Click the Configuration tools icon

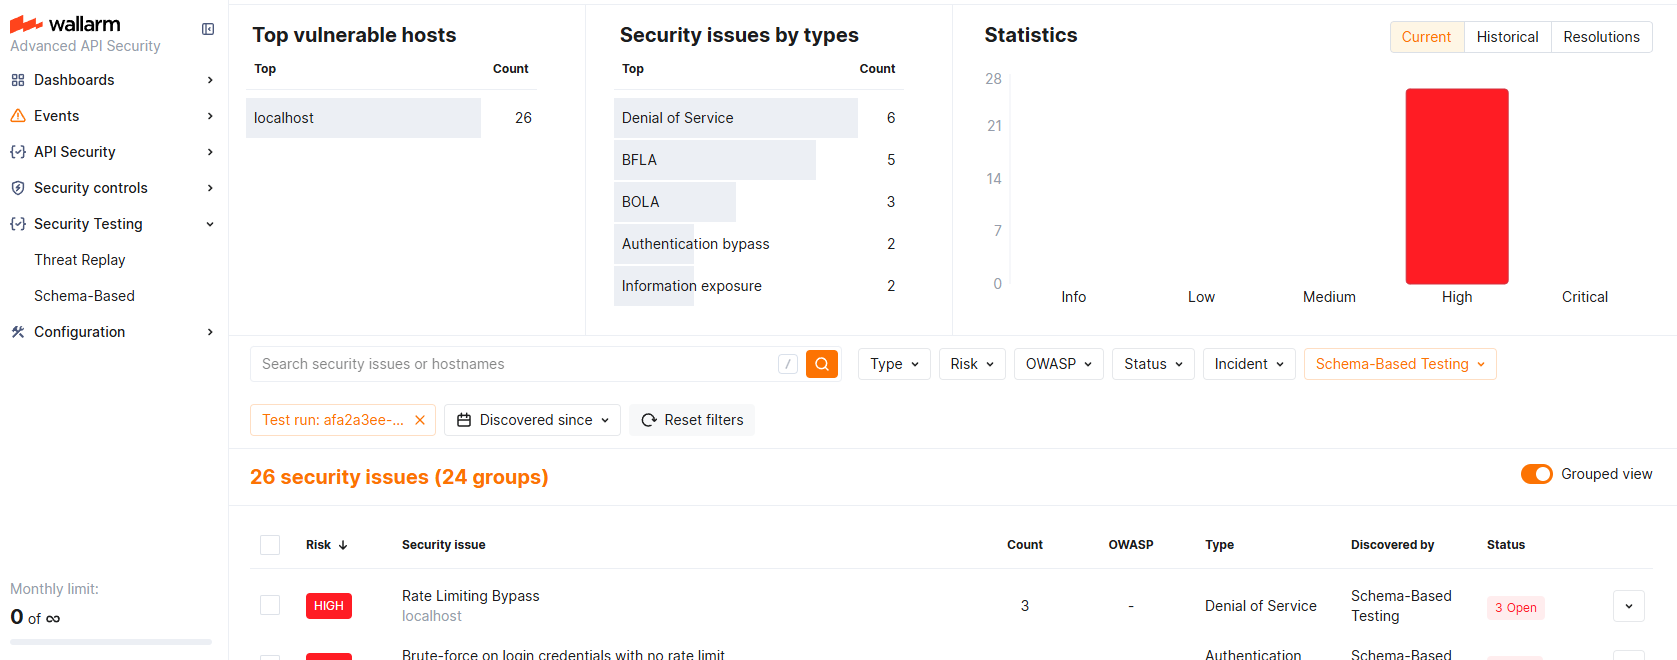18,332
